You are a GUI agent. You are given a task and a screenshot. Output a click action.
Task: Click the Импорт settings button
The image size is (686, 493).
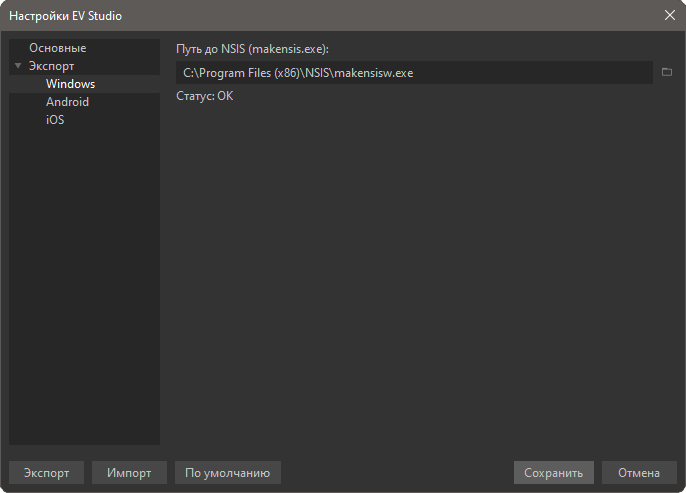129,473
